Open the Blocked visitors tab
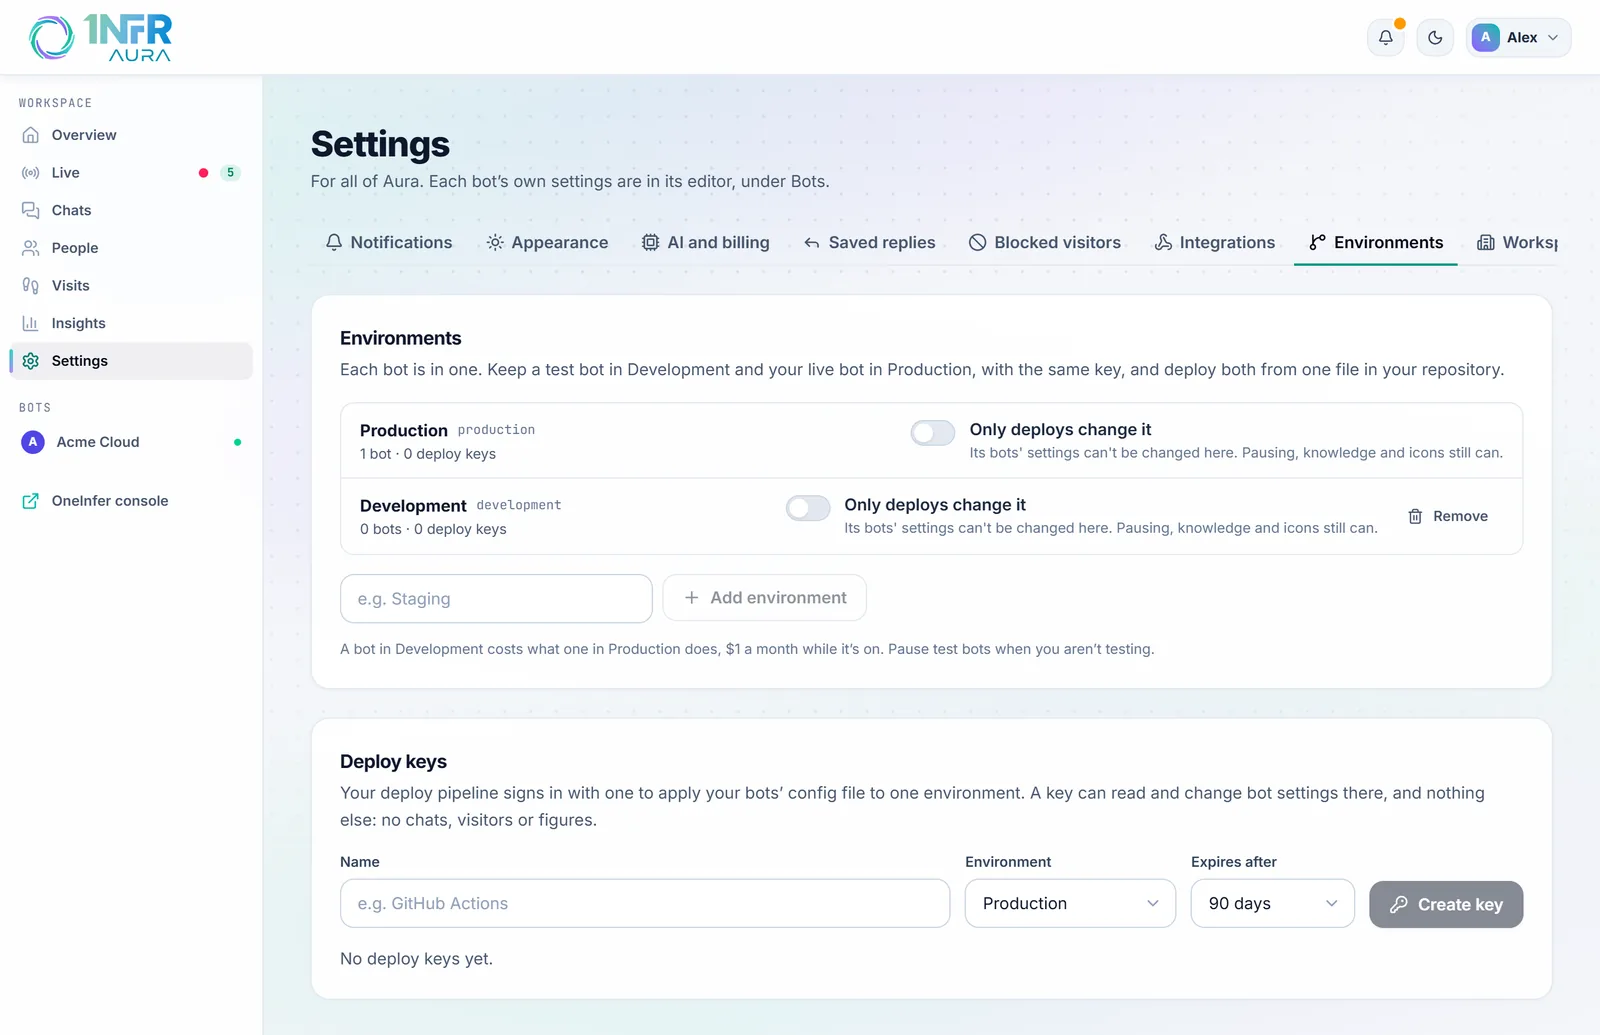The image size is (1600, 1035). 1045,242
